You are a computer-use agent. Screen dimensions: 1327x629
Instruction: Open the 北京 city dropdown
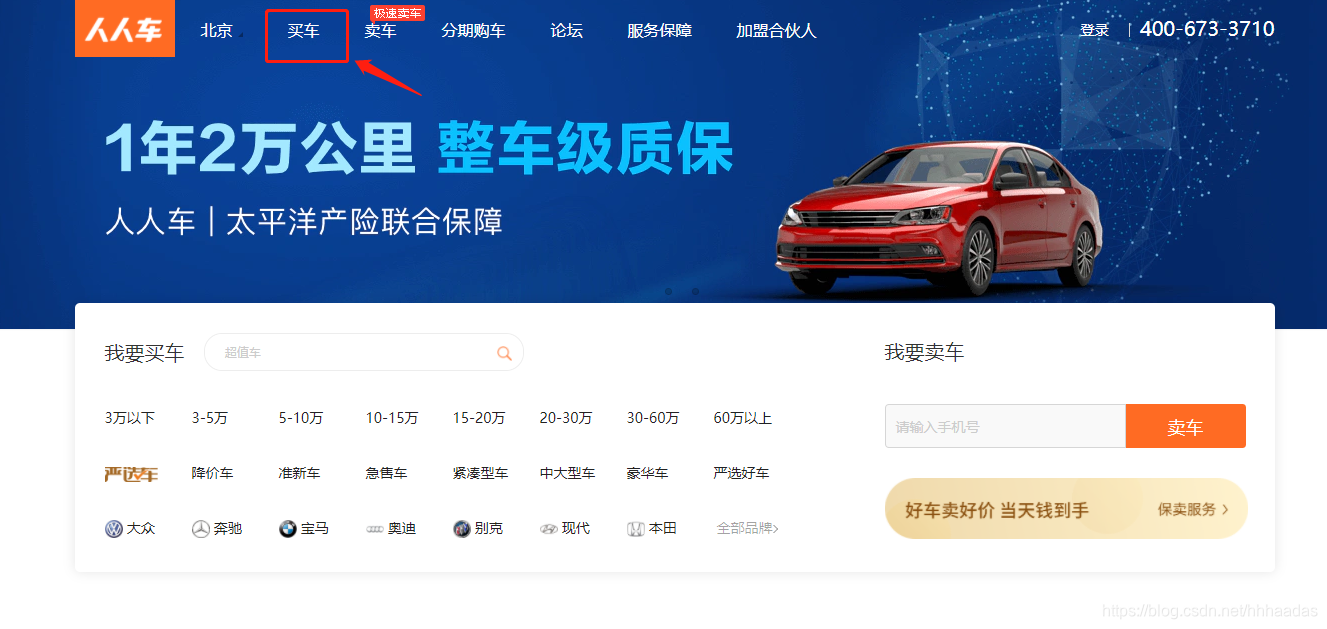(x=219, y=31)
